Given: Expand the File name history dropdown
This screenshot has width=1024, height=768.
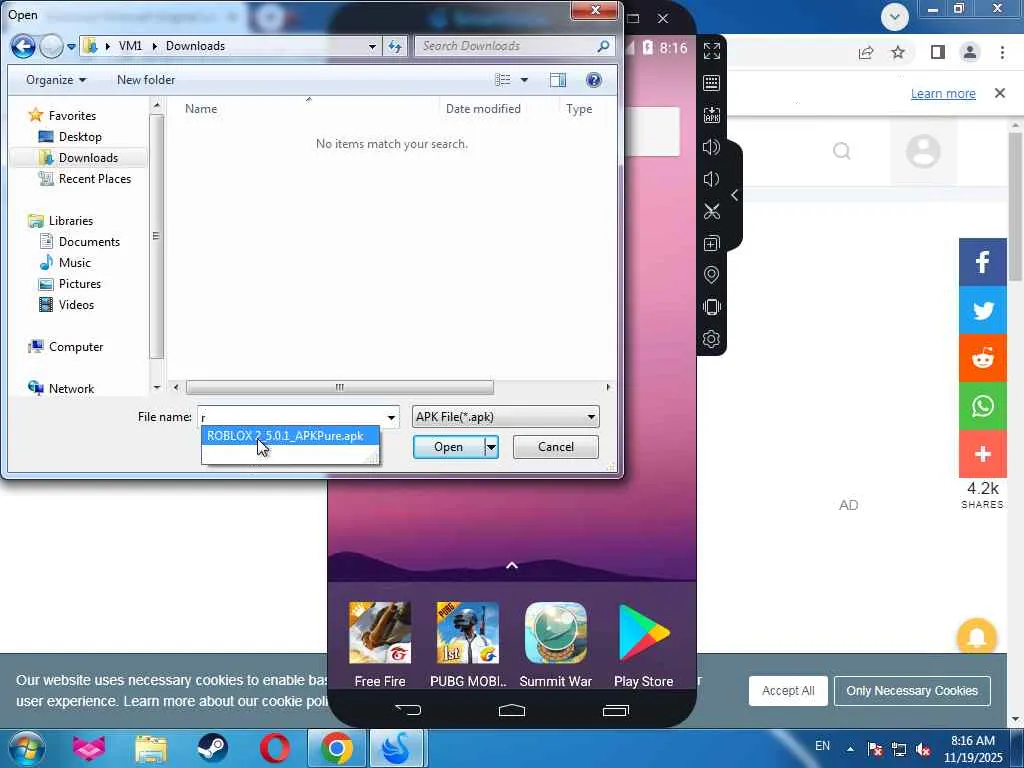Looking at the screenshot, I should click(x=391, y=417).
